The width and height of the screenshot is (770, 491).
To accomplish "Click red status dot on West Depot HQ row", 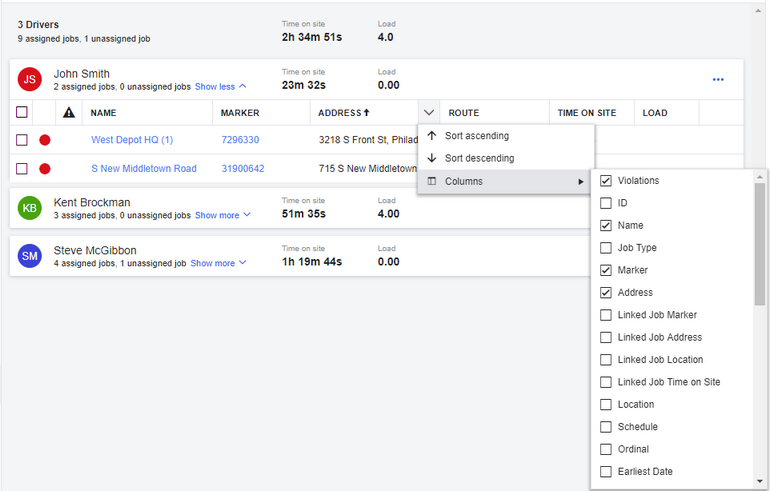I will point(45,140).
